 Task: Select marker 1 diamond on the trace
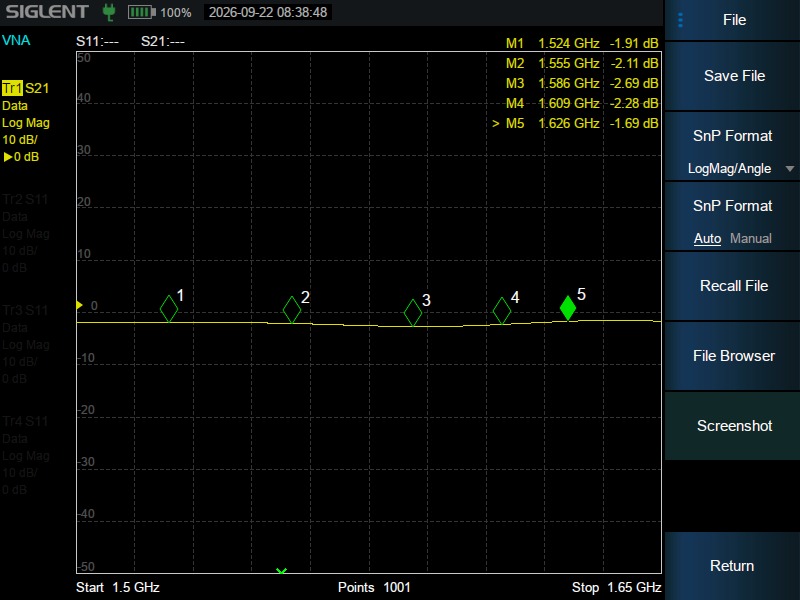point(169,309)
